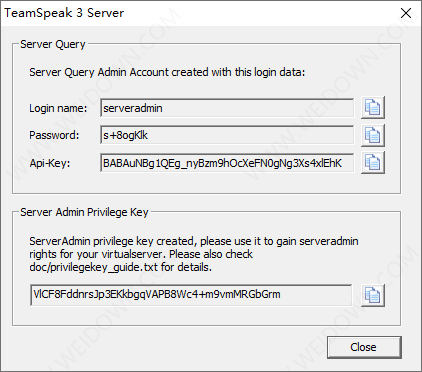Click the Login name field showing serveradmin

pos(227,108)
